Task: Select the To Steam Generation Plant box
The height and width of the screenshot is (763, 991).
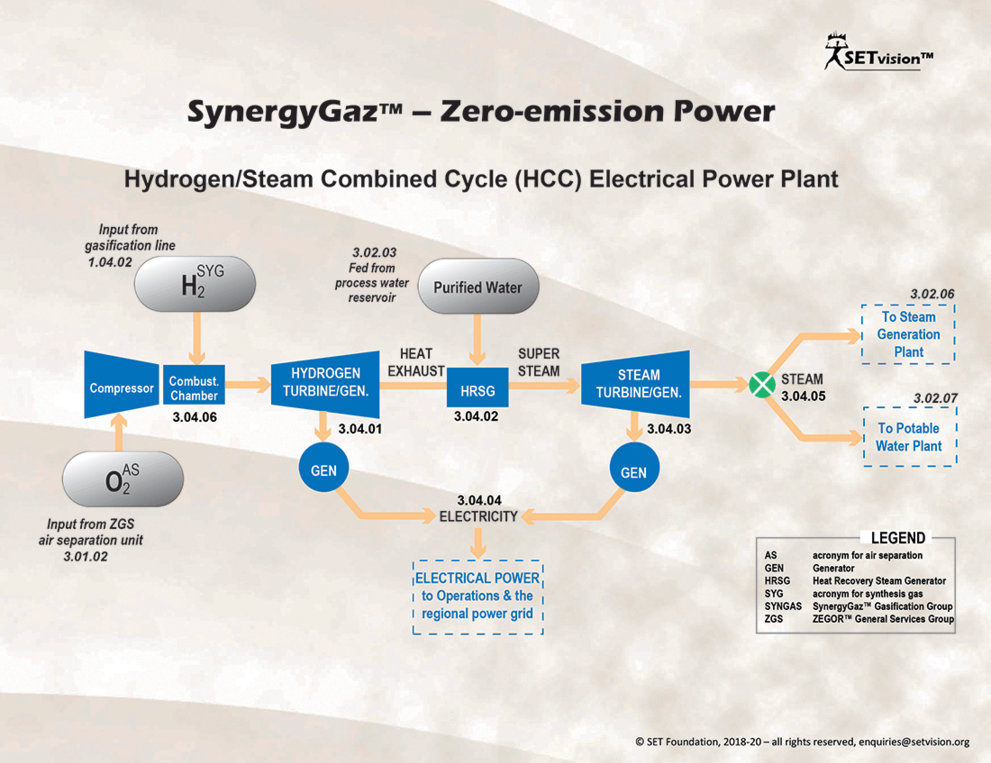Action: [908, 334]
